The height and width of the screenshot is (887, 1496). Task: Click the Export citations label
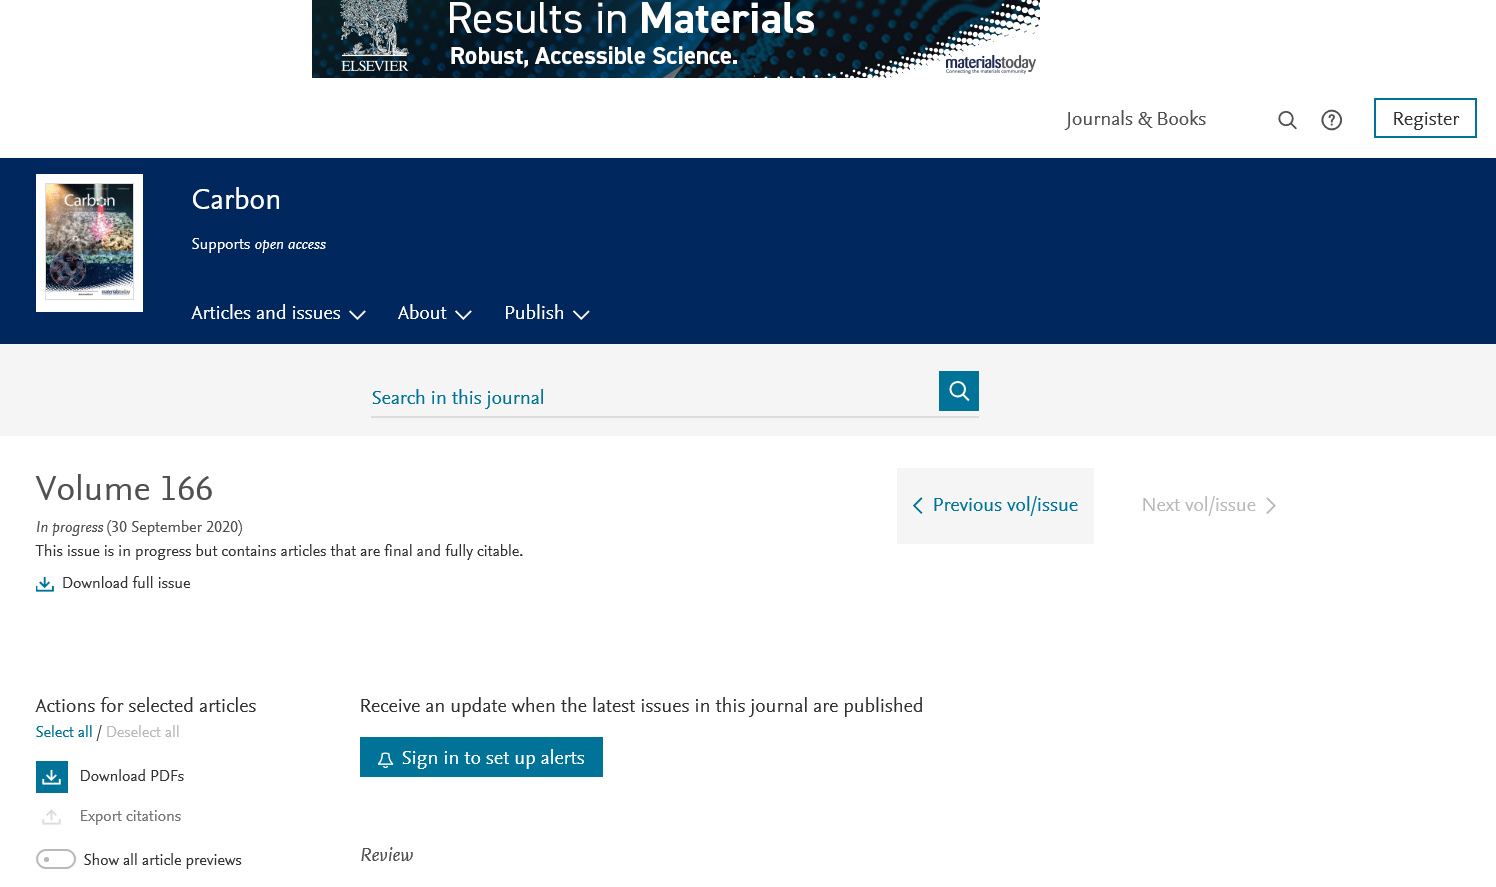click(131, 816)
